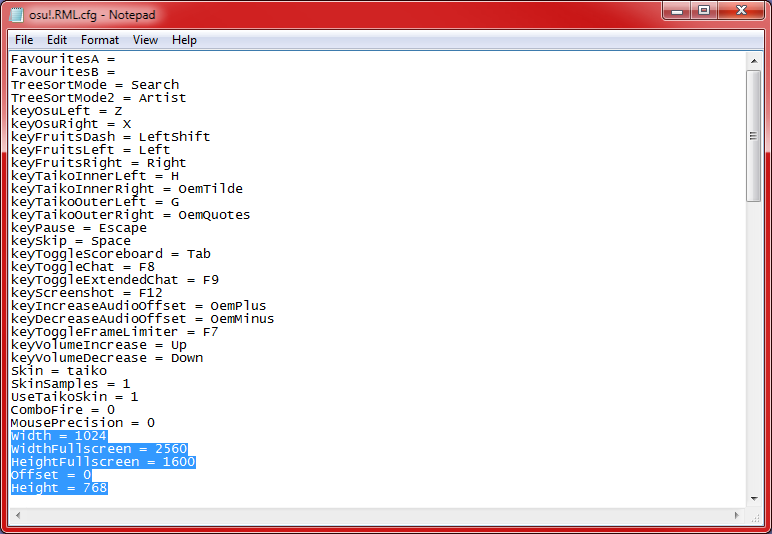The image size is (772, 534).
Task: Click the line 'FavouritesA ='
Action: tap(63, 59)
